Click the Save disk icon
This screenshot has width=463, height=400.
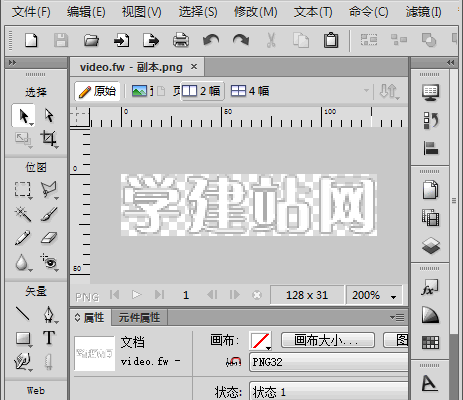pos(61,40)
